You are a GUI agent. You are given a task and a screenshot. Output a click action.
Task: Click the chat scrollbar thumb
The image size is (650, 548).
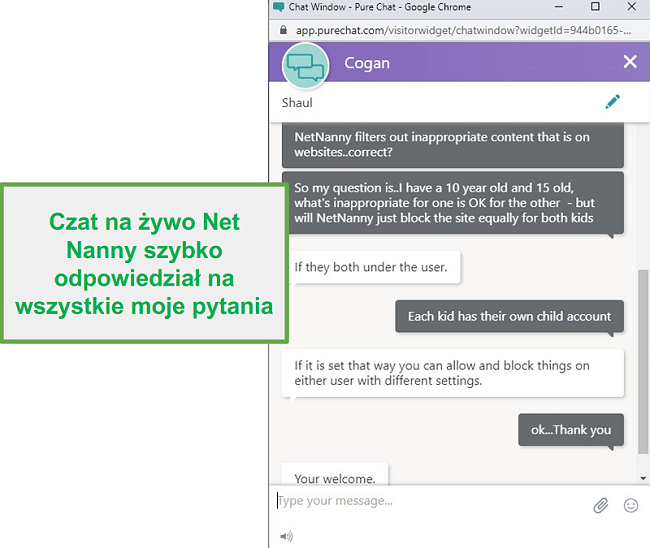click(x=643, y=361)
